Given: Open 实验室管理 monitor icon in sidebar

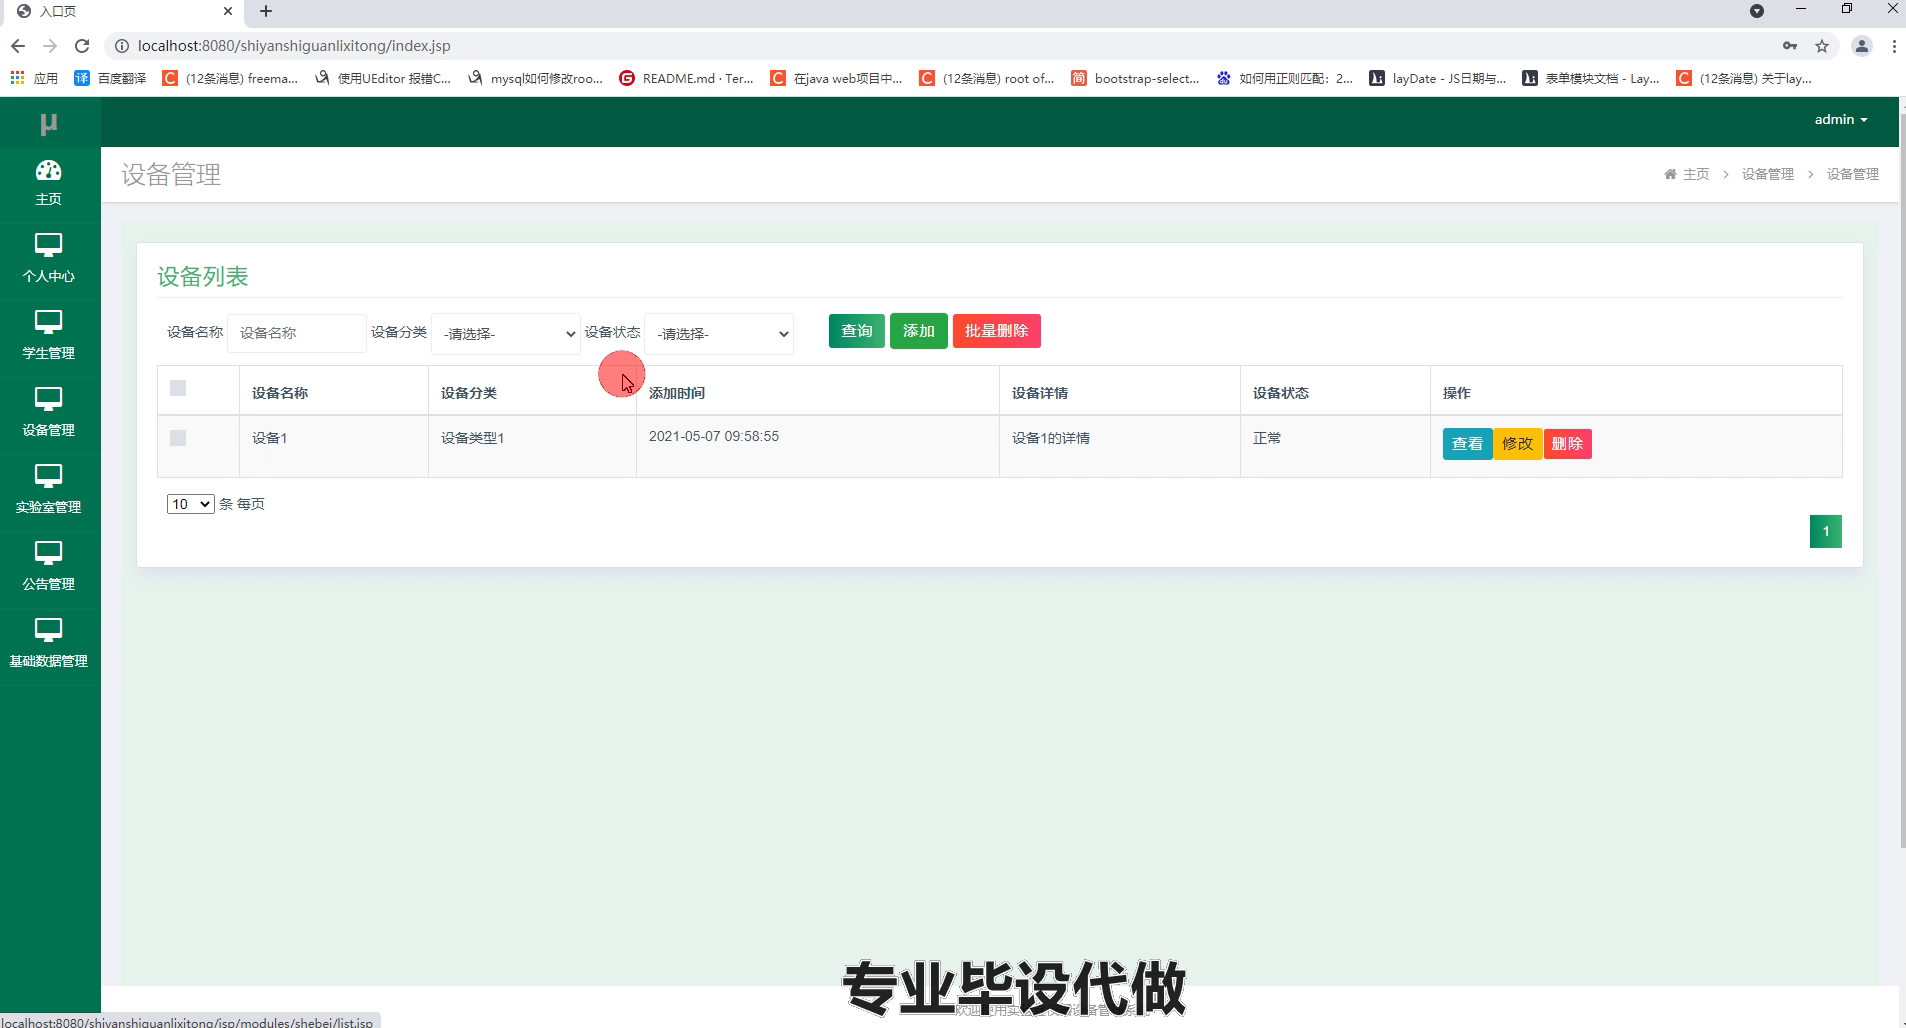Looking at the screenshot, I should [48, 476].
